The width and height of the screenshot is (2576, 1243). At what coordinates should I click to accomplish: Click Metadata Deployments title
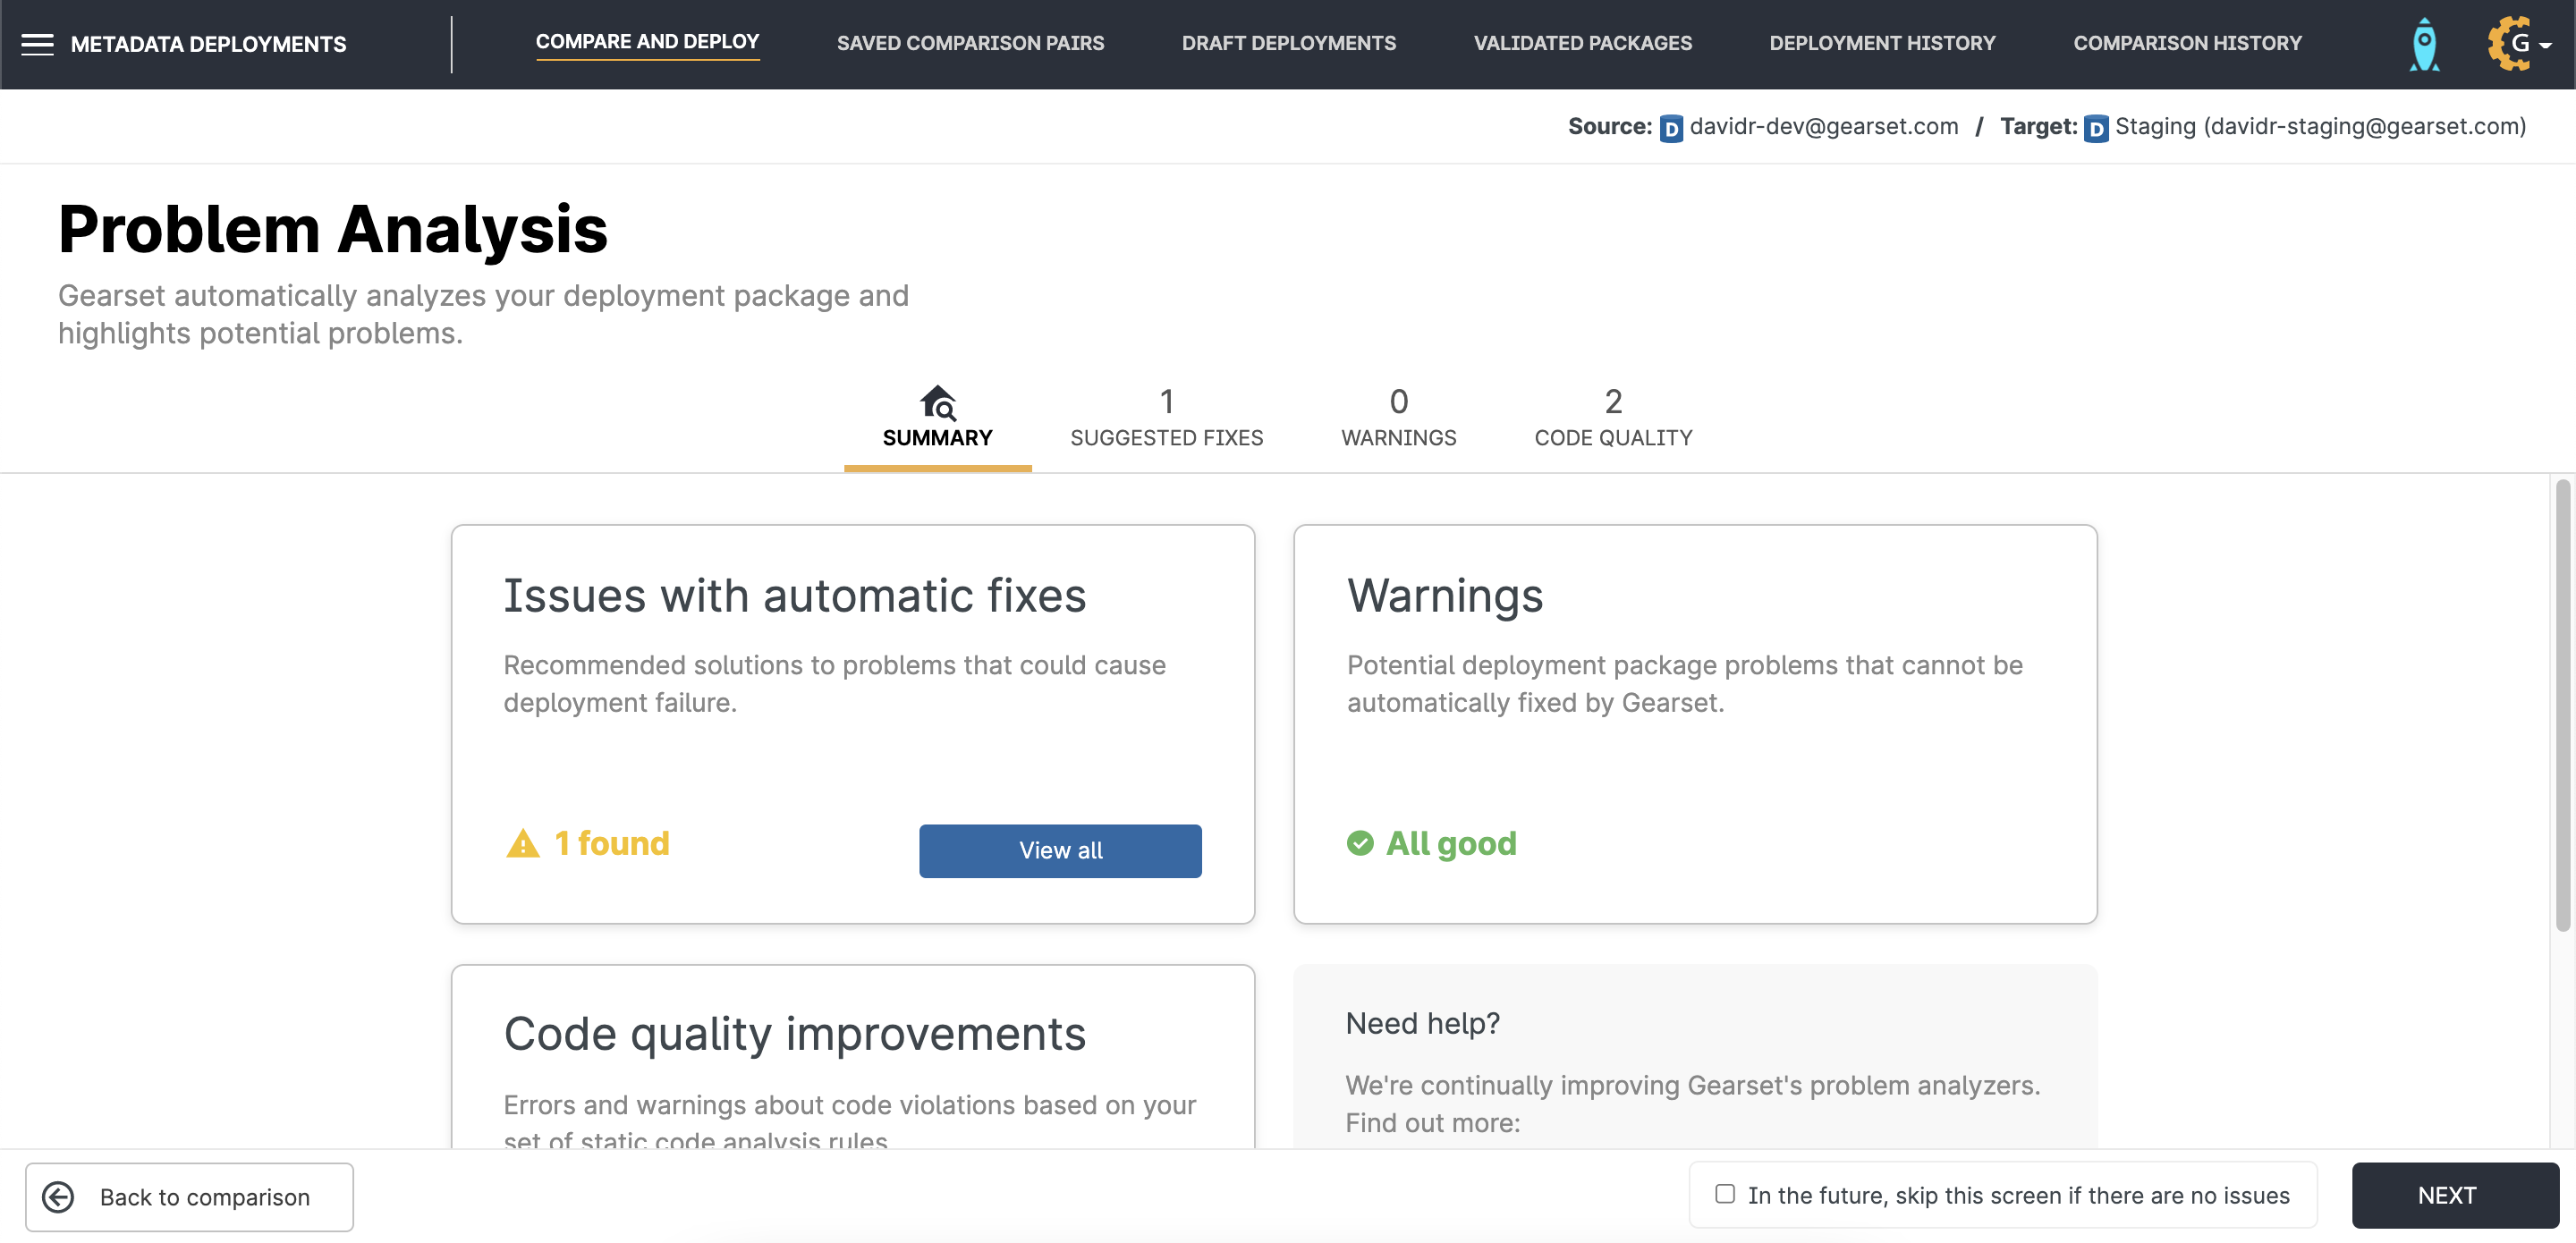(208, 44)
